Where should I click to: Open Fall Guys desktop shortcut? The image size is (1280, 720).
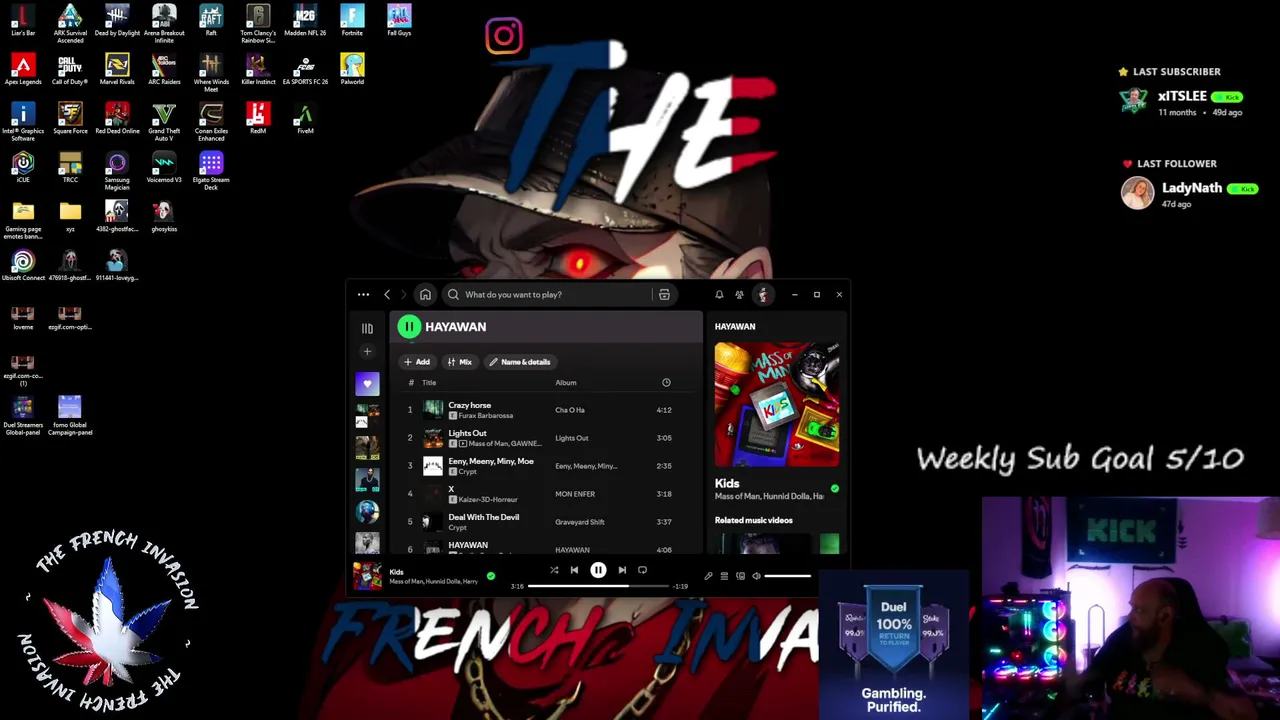coord(399,20)
